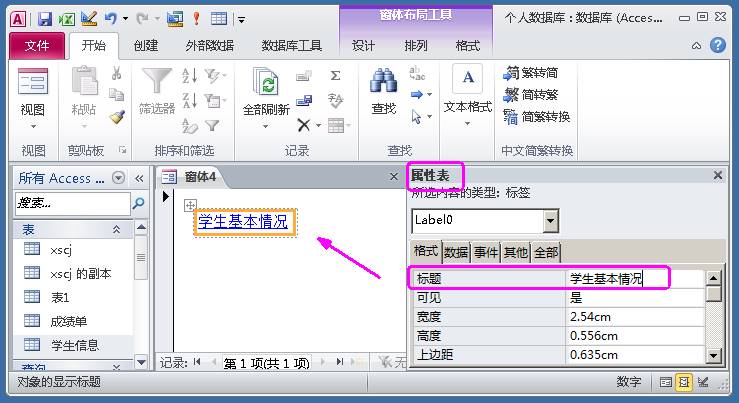This screenshot has height=403, width=739.
Task: Close the 窗体4 form tab
Action: click(x=394, y=177)
